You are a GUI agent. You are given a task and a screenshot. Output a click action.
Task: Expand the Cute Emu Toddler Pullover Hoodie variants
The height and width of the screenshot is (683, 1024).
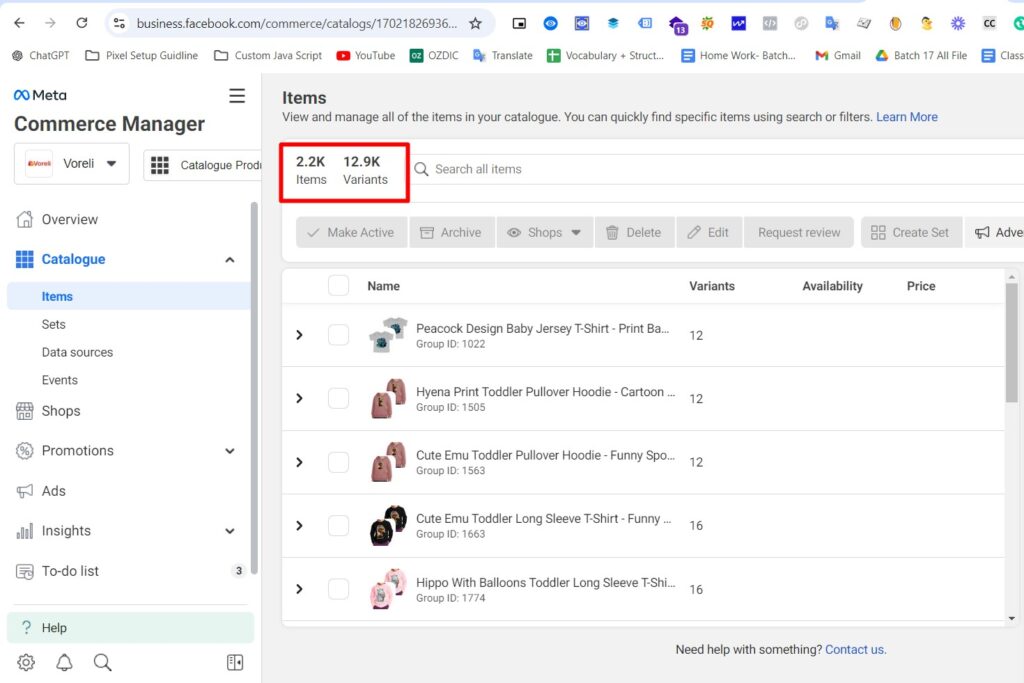[x=299, y=462]
